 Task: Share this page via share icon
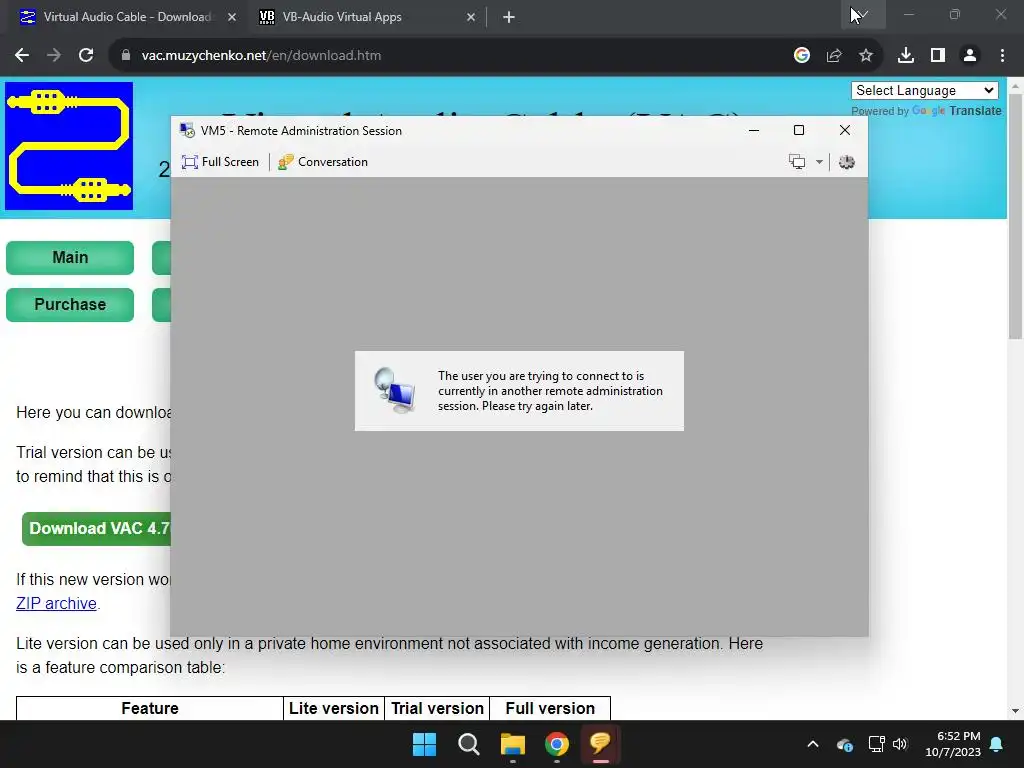pos(834,56)
